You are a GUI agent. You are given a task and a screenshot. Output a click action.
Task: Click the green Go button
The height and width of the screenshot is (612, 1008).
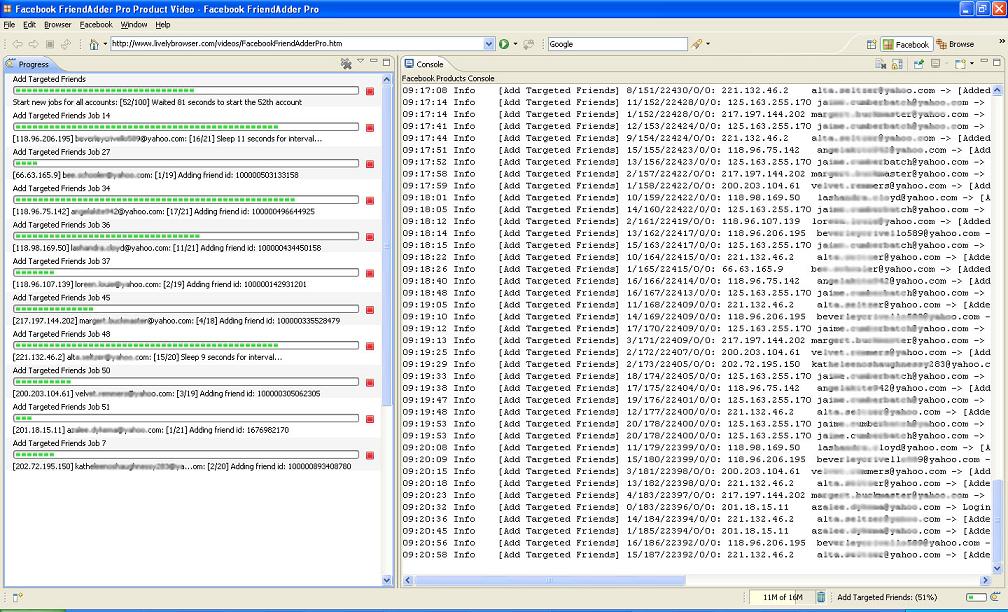[x=504, y=44]
